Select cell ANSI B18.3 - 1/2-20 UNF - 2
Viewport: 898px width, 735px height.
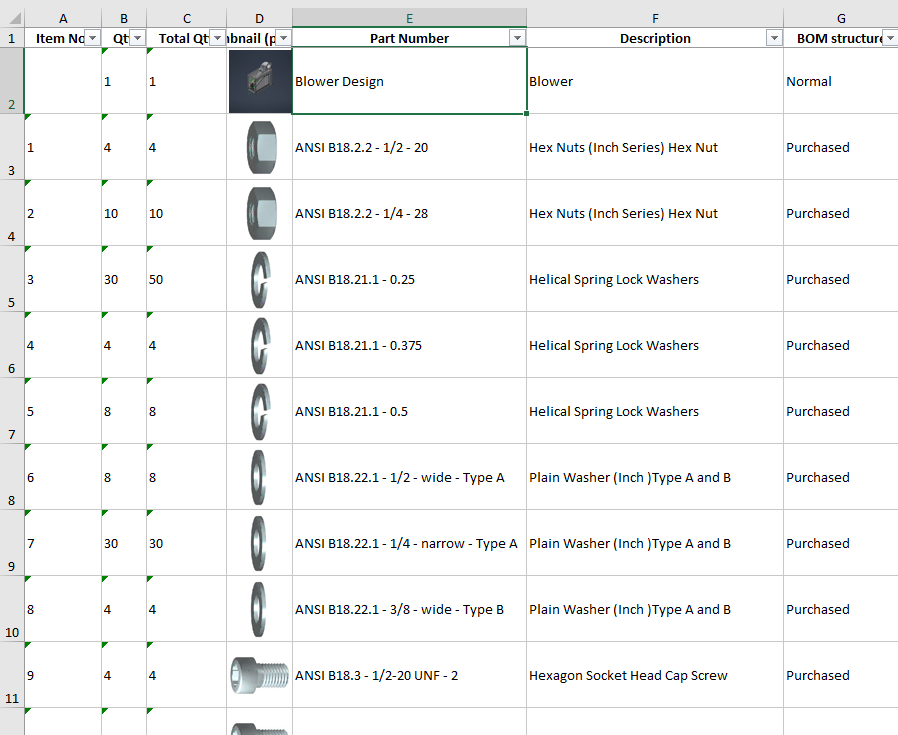(409, 675)
